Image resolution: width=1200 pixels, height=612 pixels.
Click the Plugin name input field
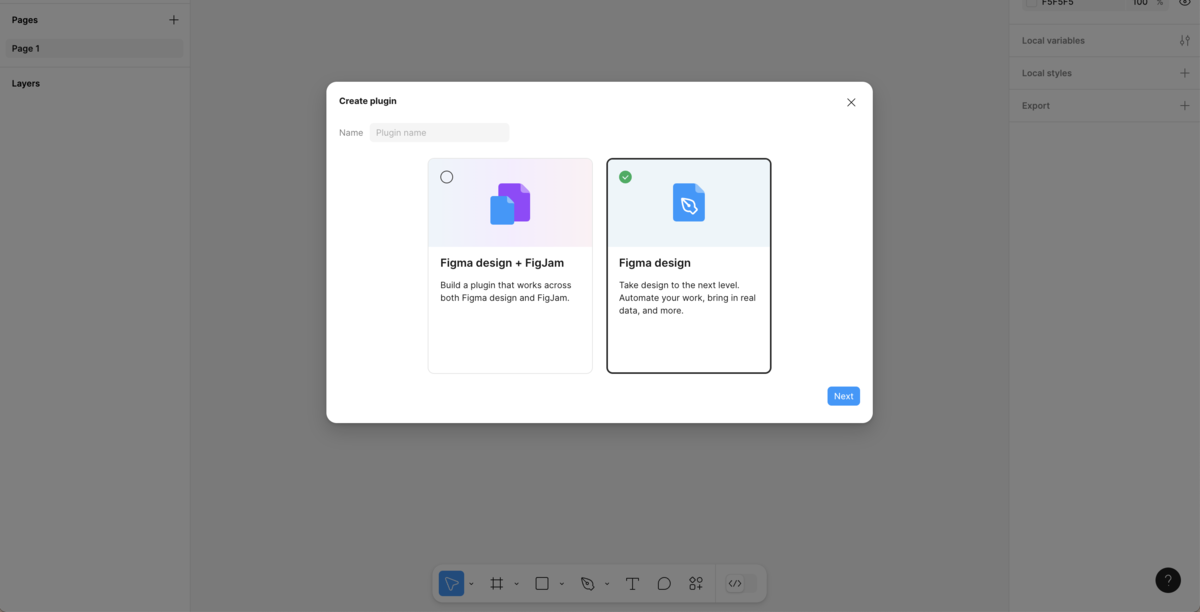point(440,132)
